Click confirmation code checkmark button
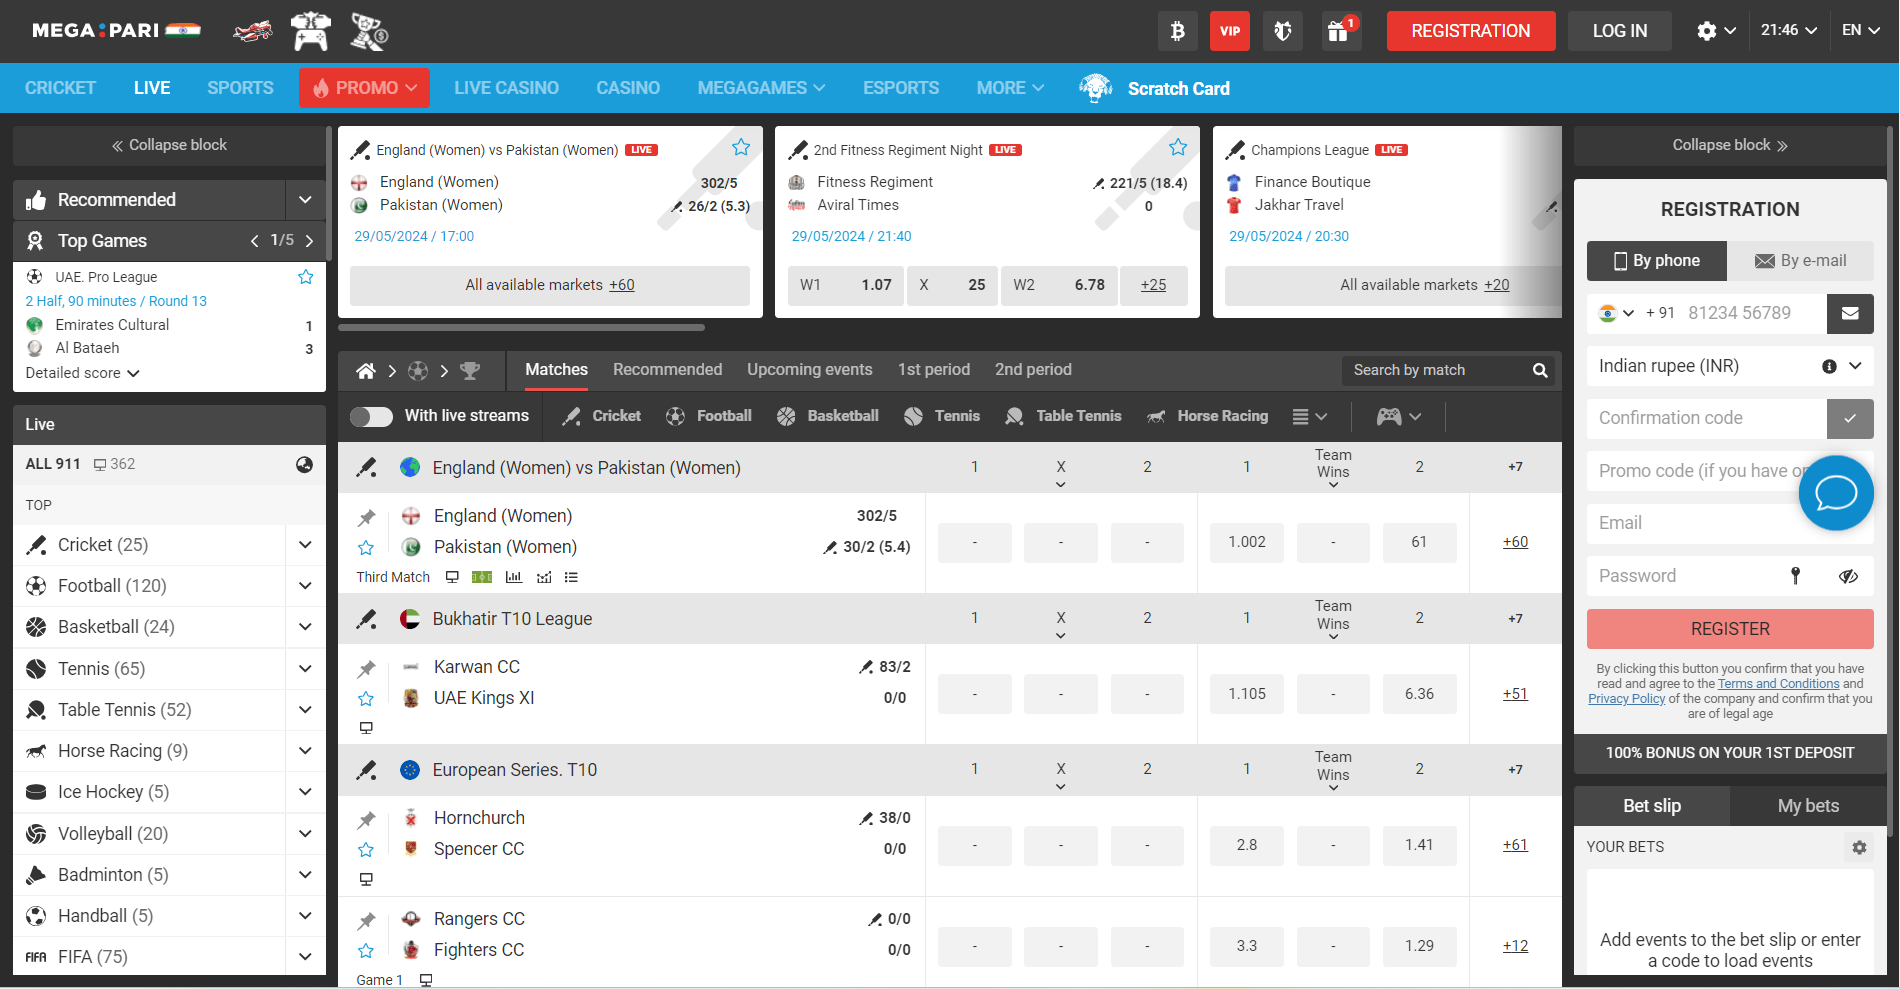 click(x=1850, y=419)
